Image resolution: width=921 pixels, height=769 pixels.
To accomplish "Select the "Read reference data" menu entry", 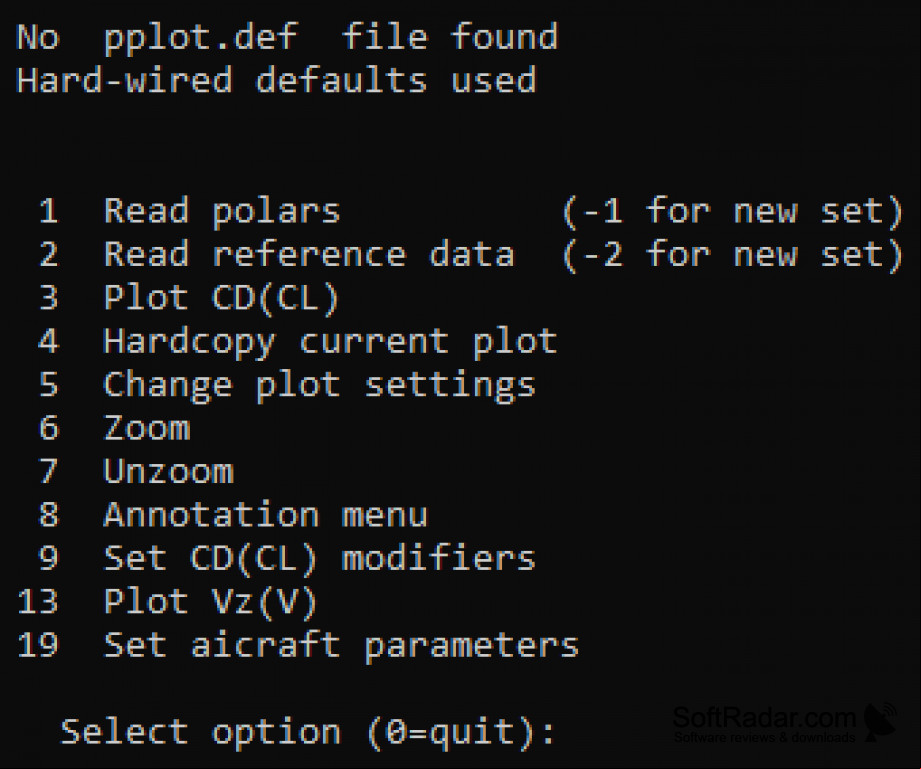I will [309, 255].
